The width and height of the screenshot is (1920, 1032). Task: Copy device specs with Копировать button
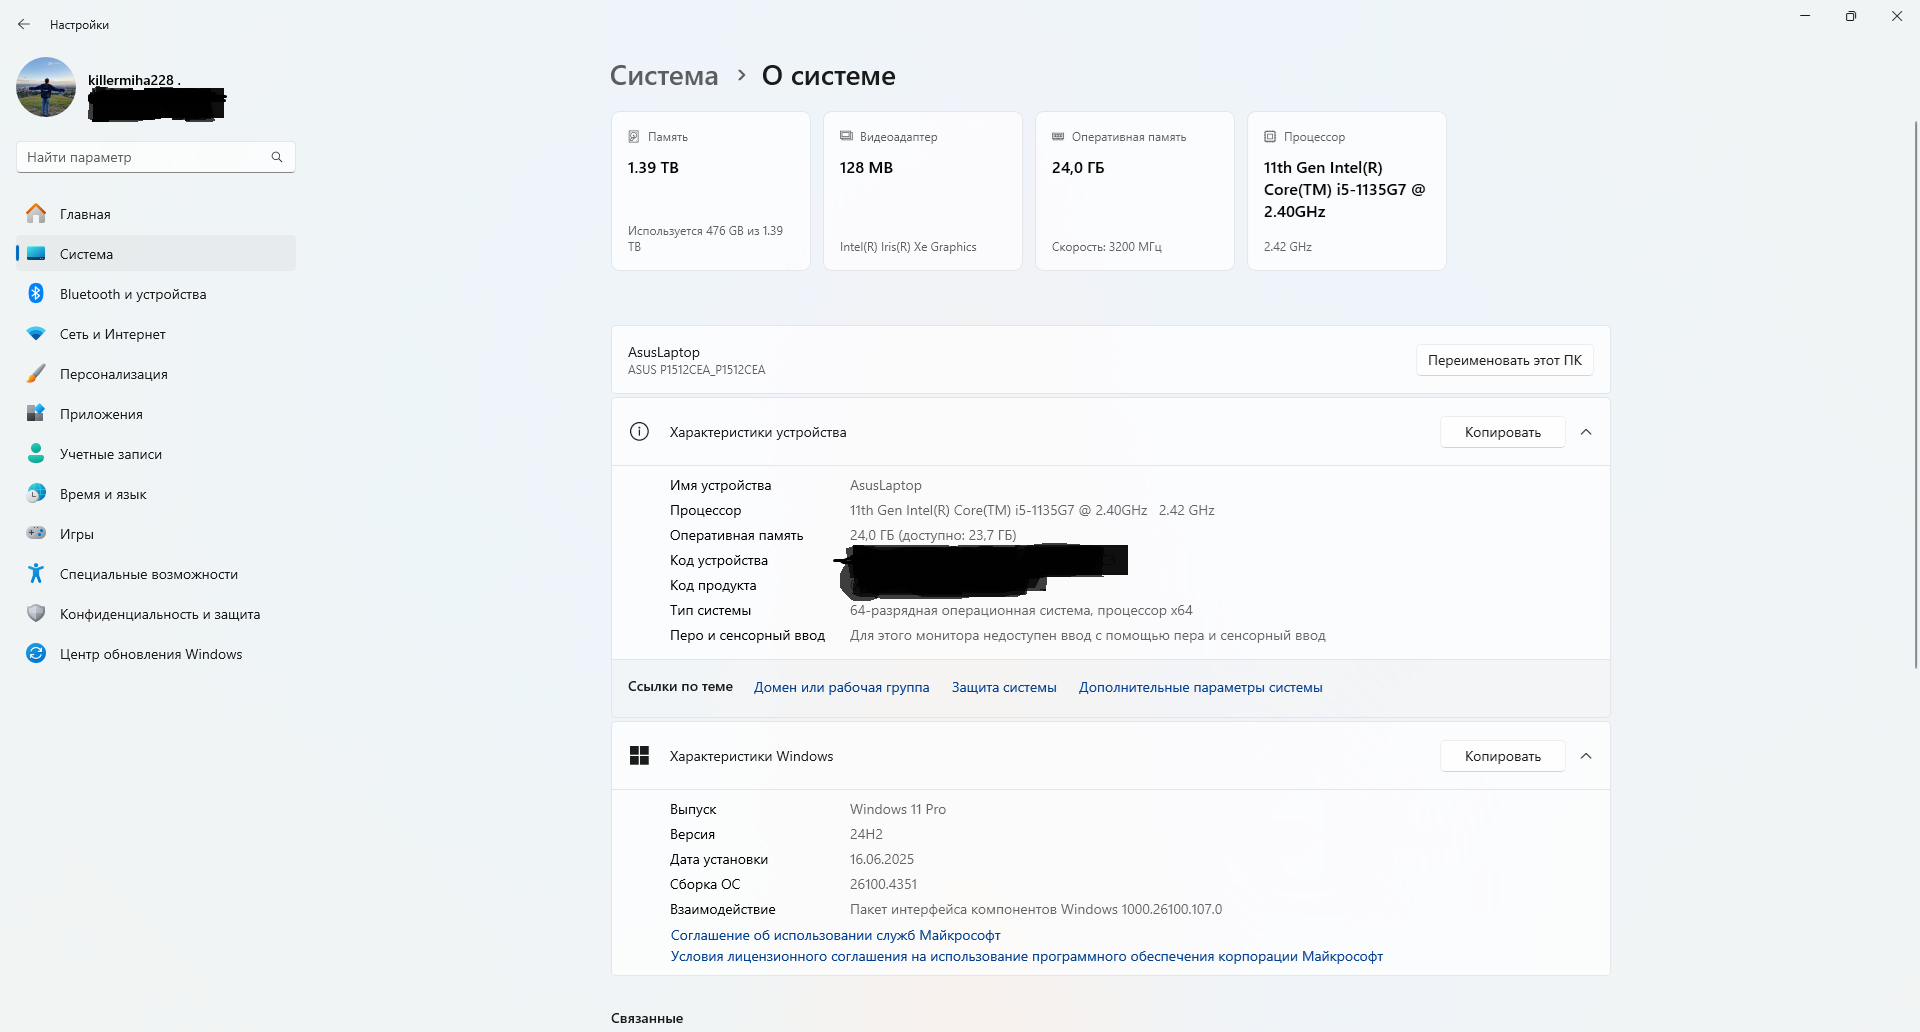[x=1503, y=432]
